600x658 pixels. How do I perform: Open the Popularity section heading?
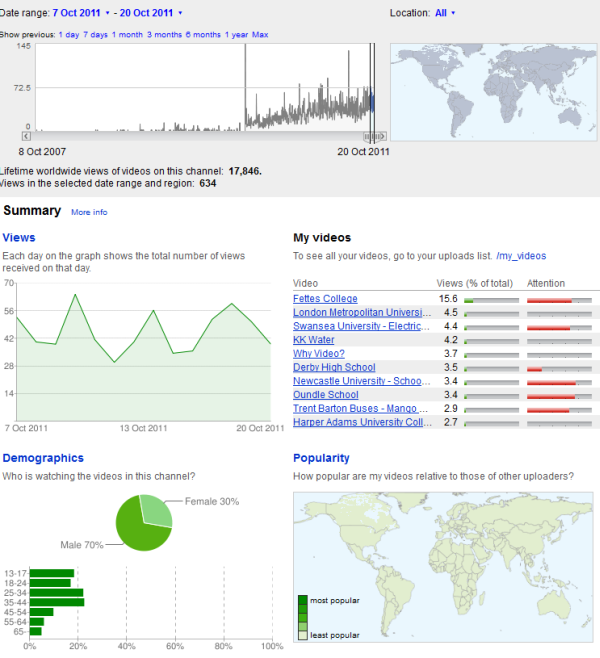pyautogui.click(x=321, y=458)
